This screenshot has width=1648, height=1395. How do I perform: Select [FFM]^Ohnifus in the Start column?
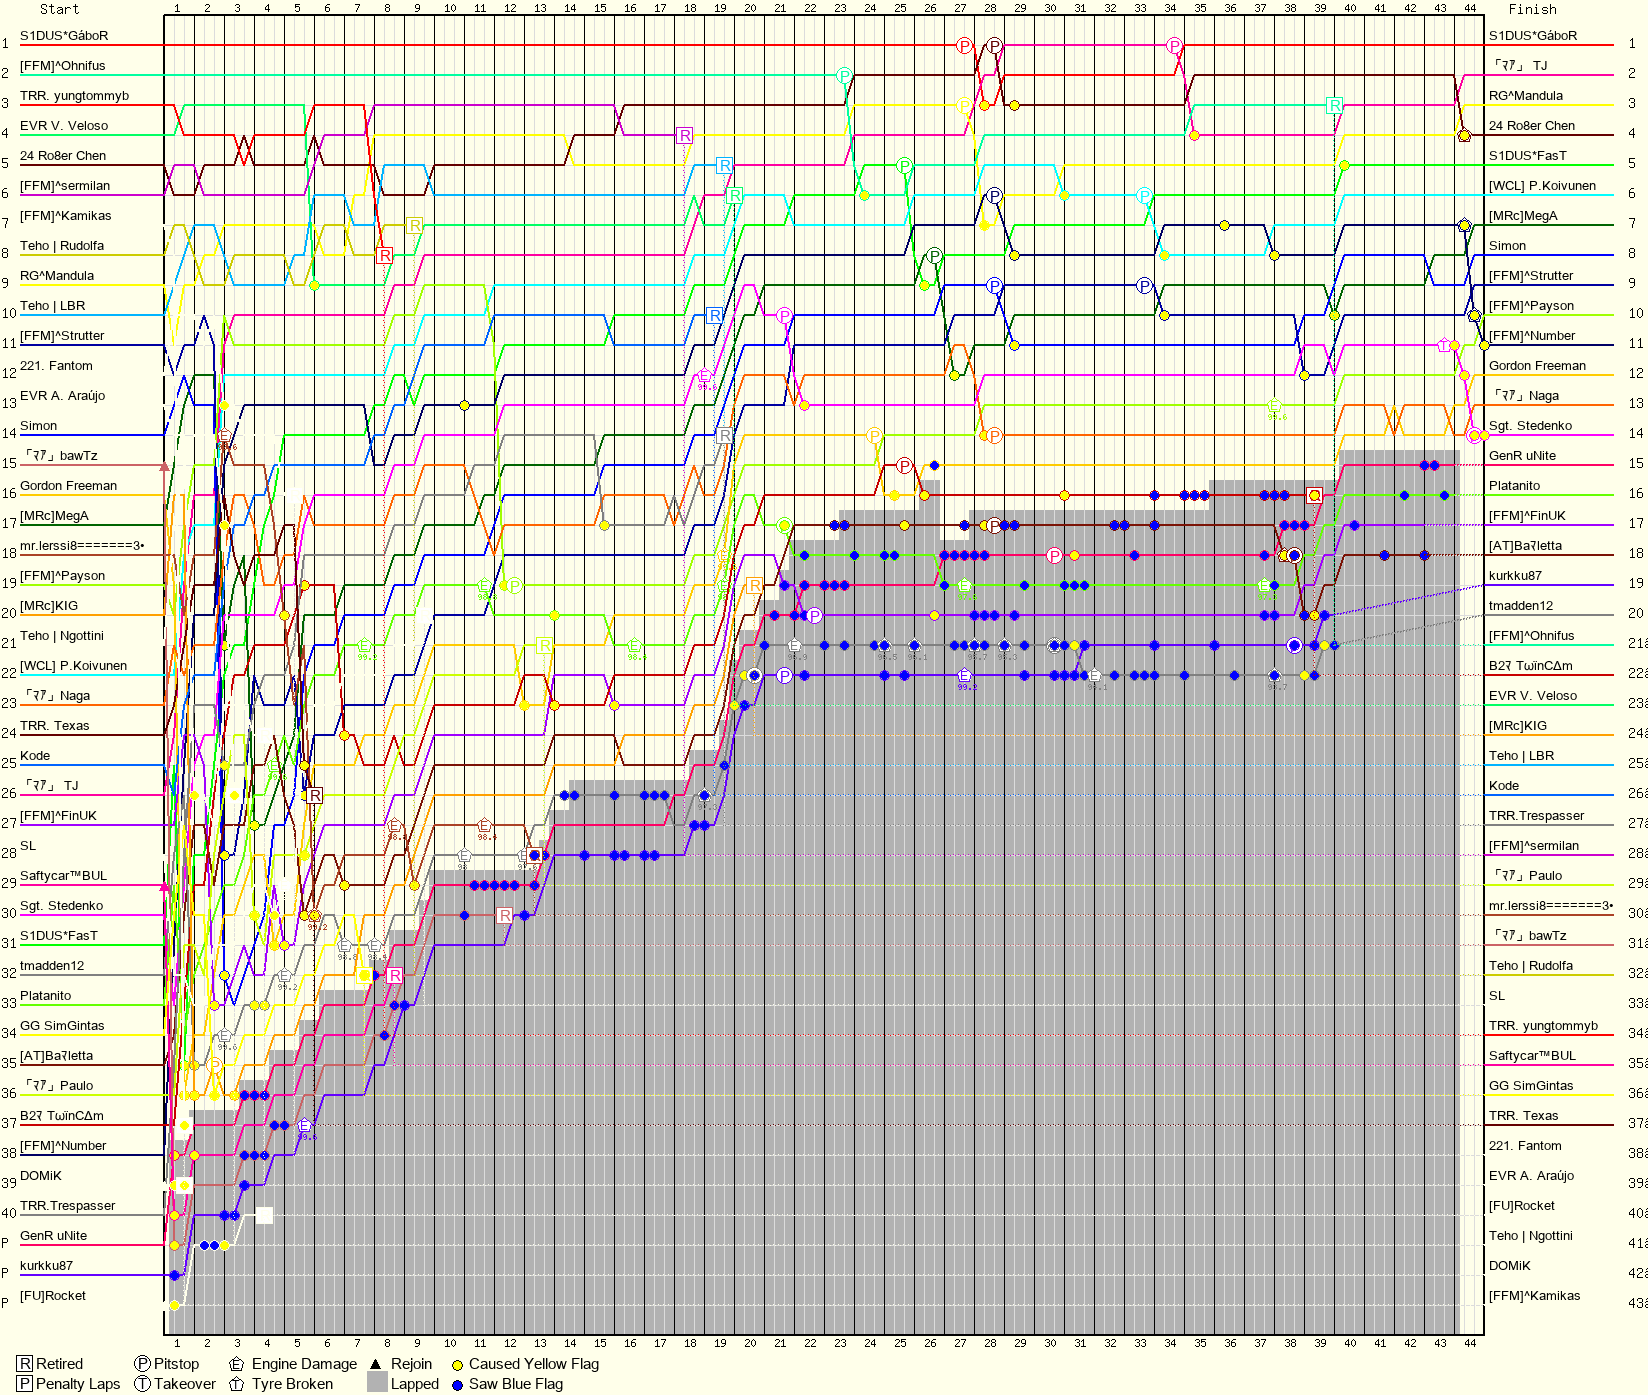62,66
